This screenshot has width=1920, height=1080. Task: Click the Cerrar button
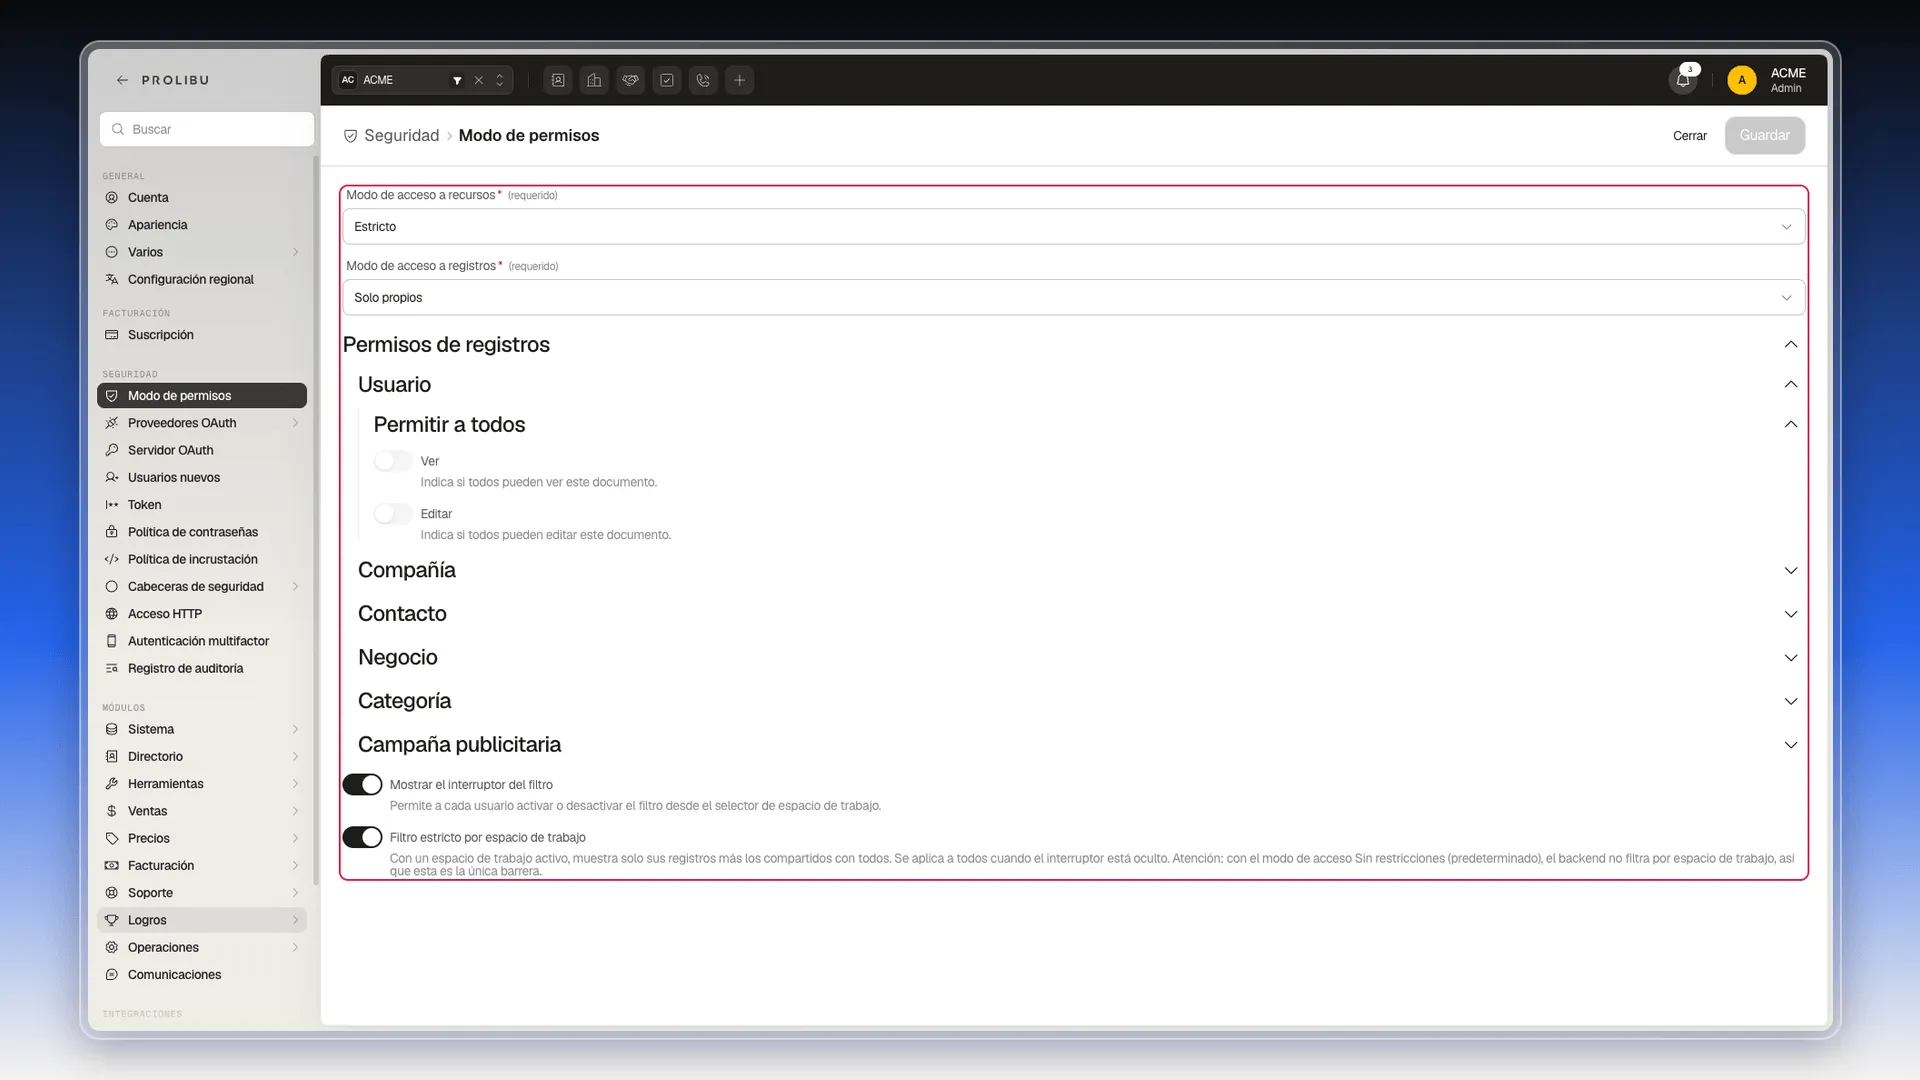1689,136
